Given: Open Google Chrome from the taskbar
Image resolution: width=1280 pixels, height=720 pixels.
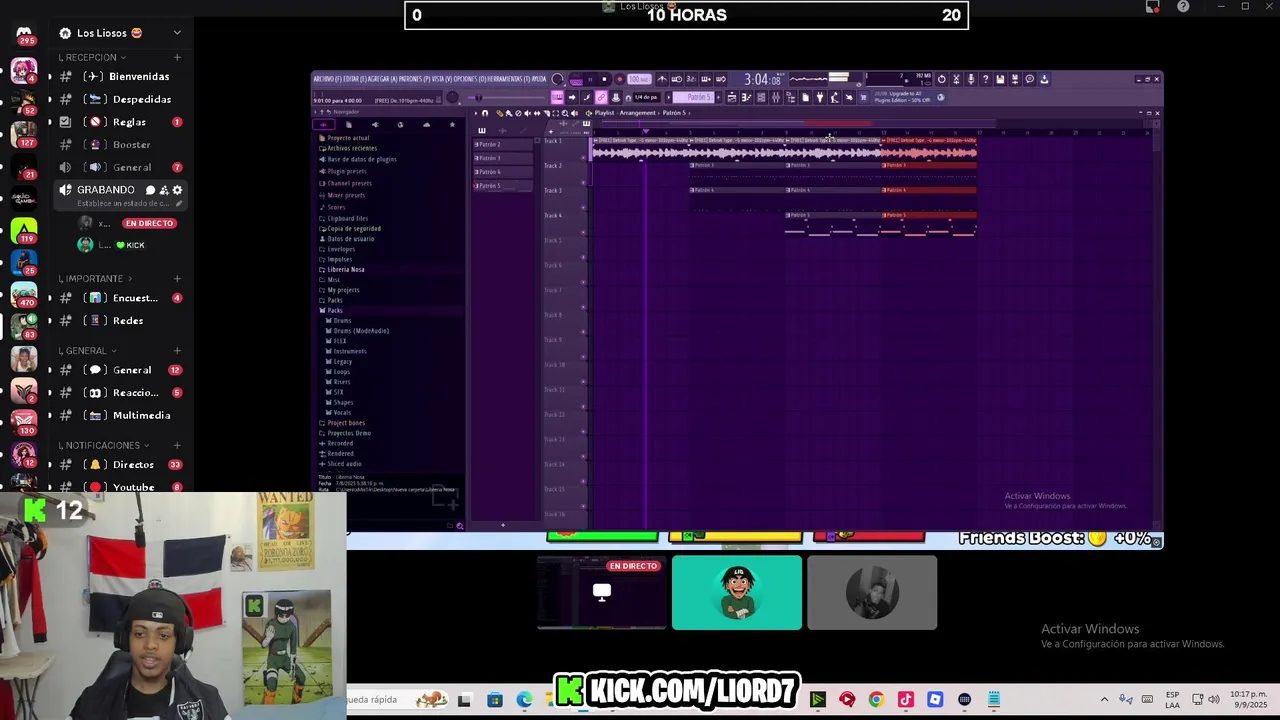Looking at the screenshot, I should 876,700.
